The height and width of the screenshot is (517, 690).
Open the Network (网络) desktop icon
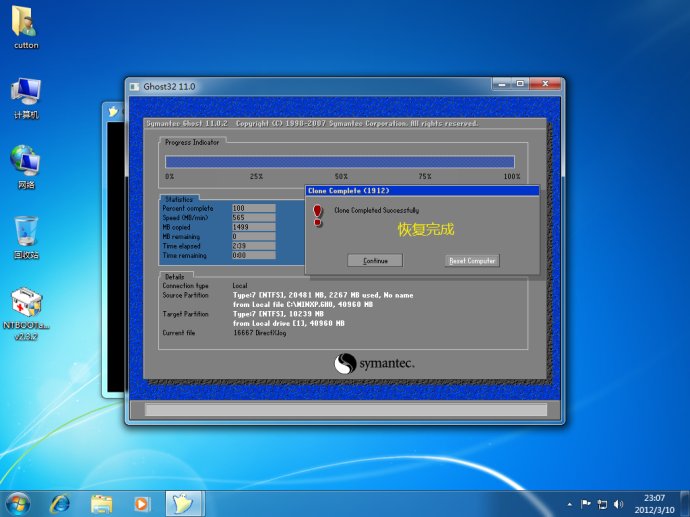[x=26, y=167]
